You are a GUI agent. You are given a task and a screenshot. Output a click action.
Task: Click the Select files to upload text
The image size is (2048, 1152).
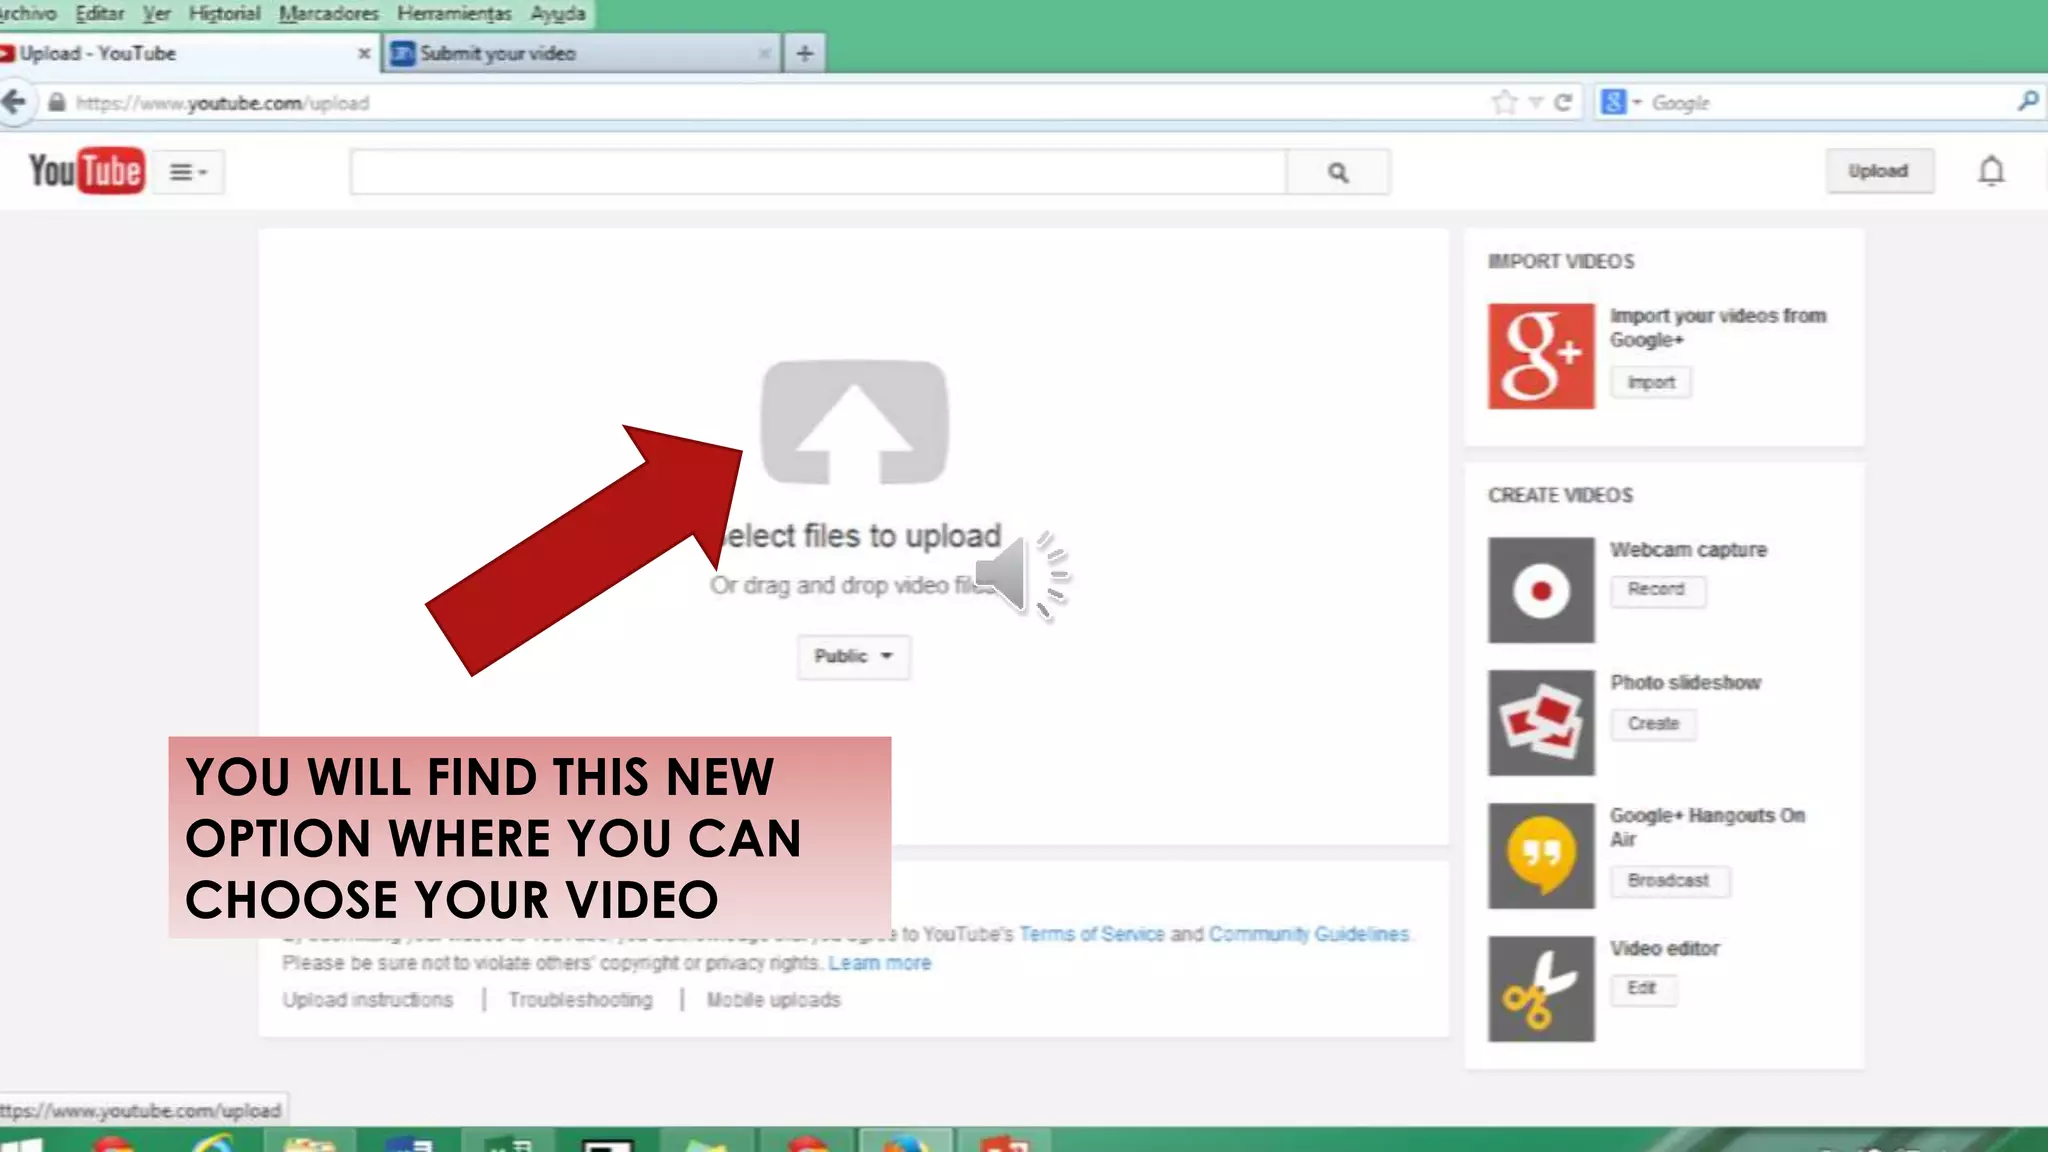[860, 536]
